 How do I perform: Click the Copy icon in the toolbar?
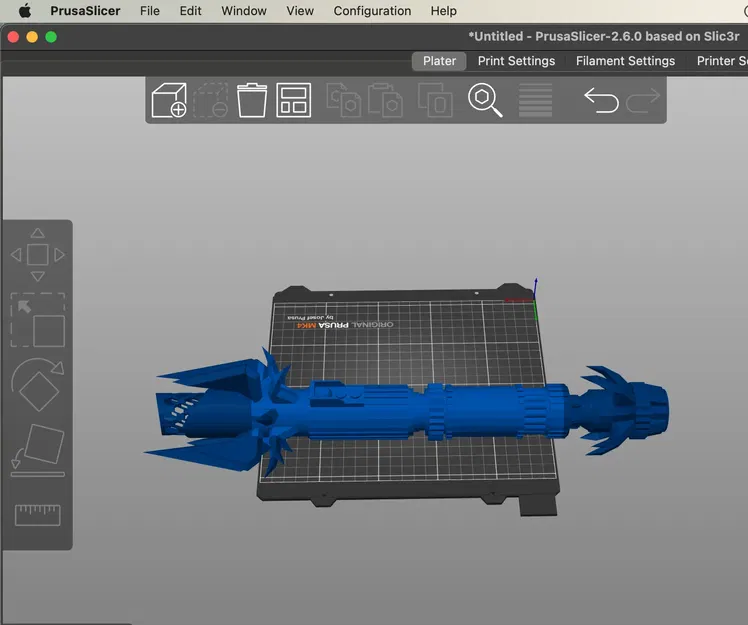[x=343, y=100]
